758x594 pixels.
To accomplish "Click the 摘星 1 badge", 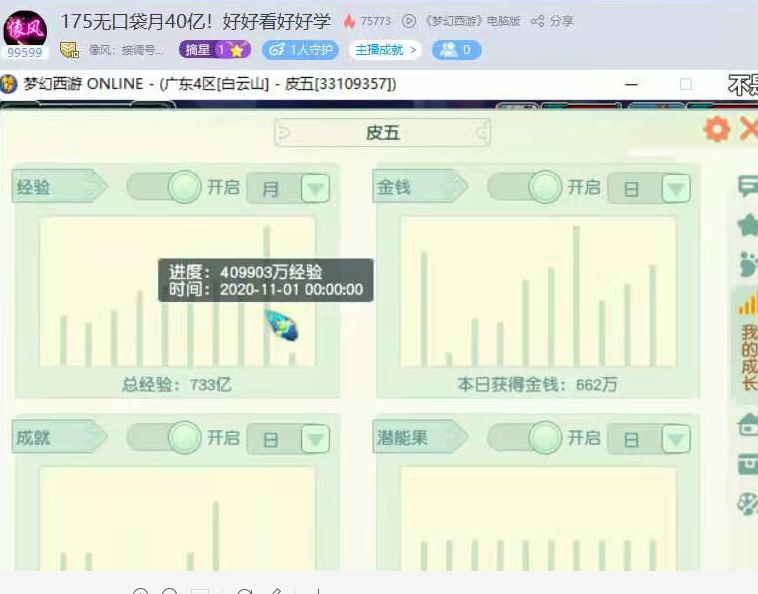I will tap(215, 50).
